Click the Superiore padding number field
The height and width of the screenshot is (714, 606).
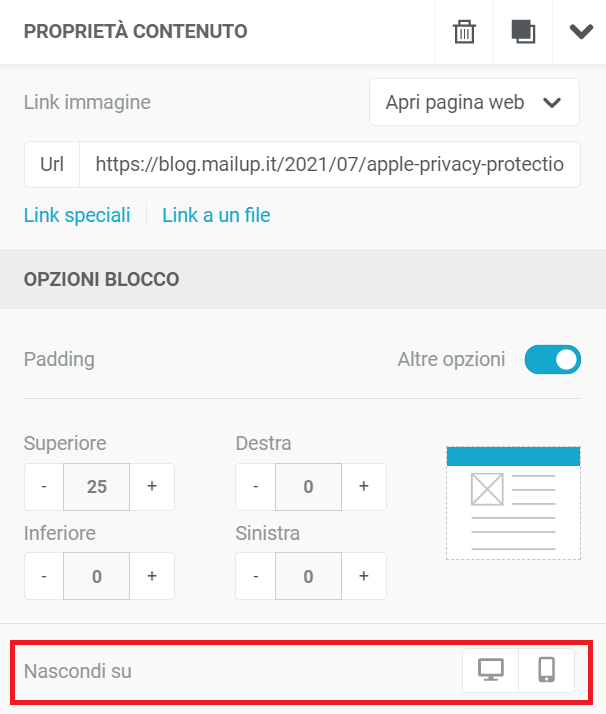(97, 487)
